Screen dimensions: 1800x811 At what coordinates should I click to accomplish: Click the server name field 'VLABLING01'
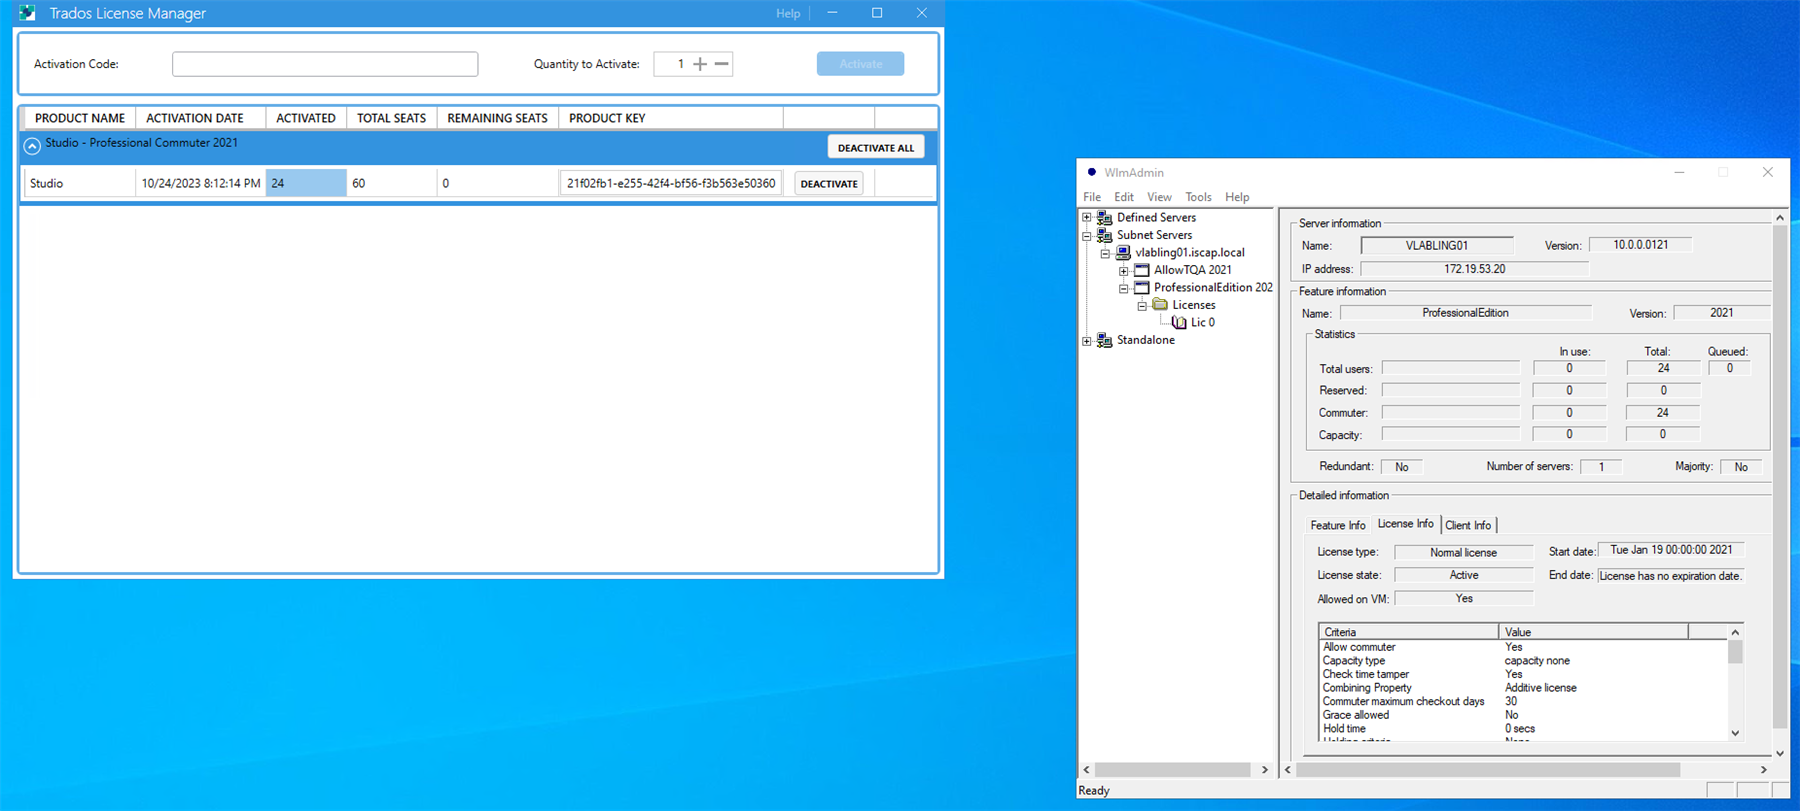[1437, 245]
